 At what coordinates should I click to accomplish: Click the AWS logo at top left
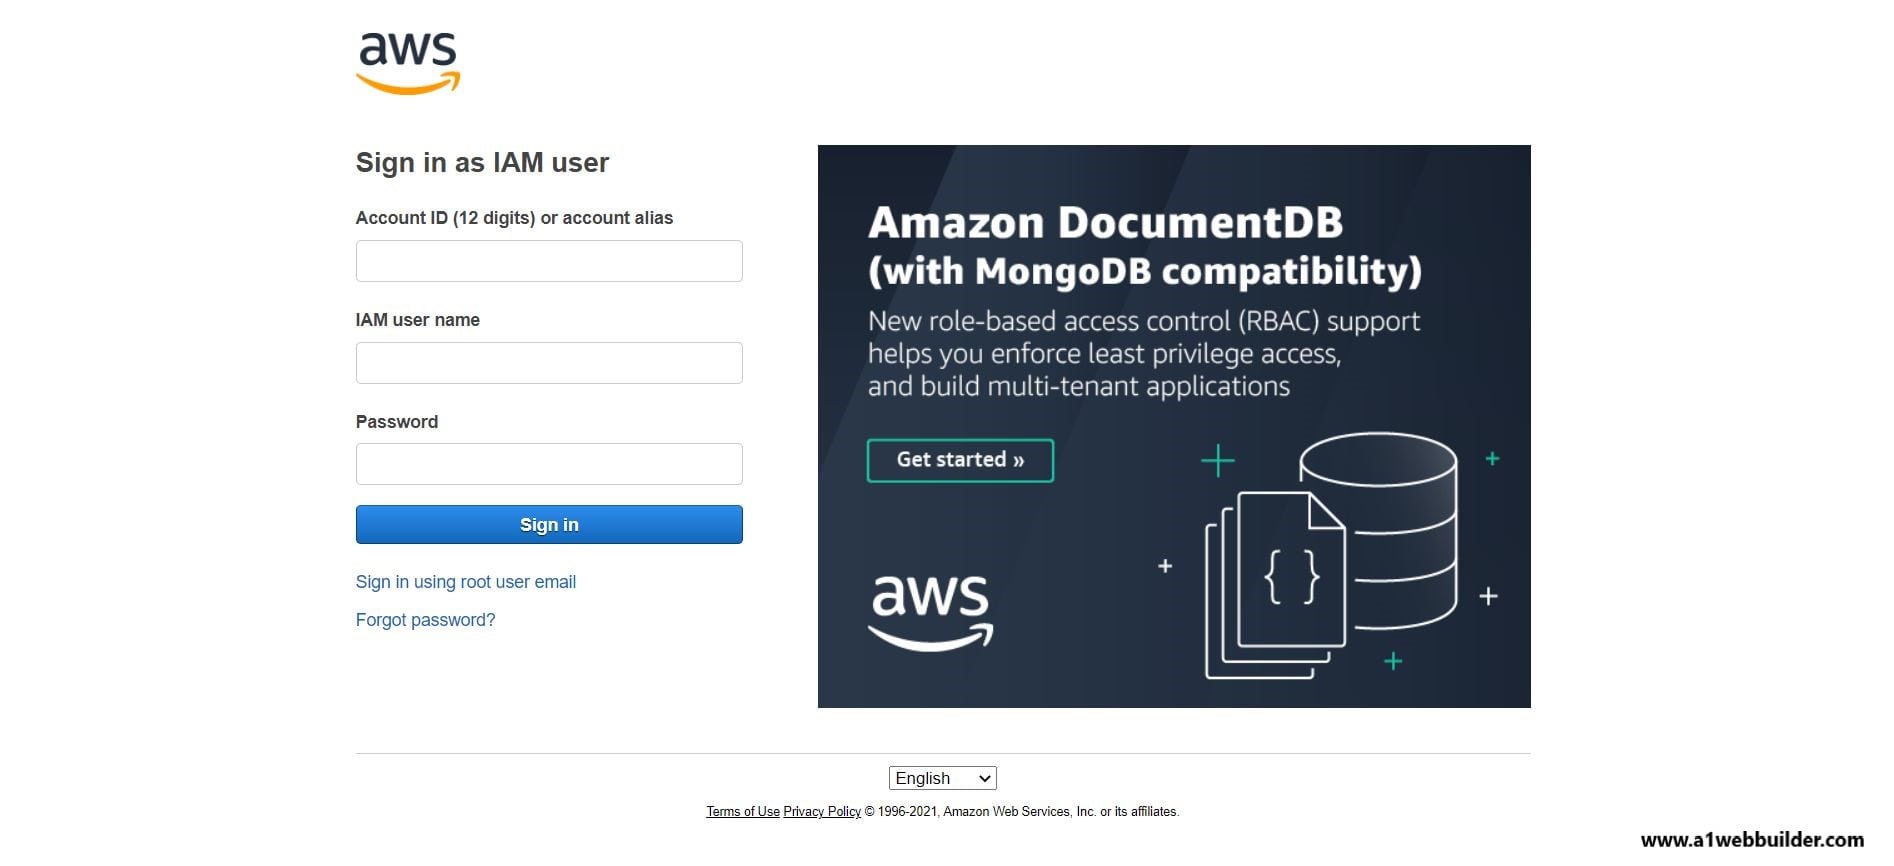click(x=408, y=63)
